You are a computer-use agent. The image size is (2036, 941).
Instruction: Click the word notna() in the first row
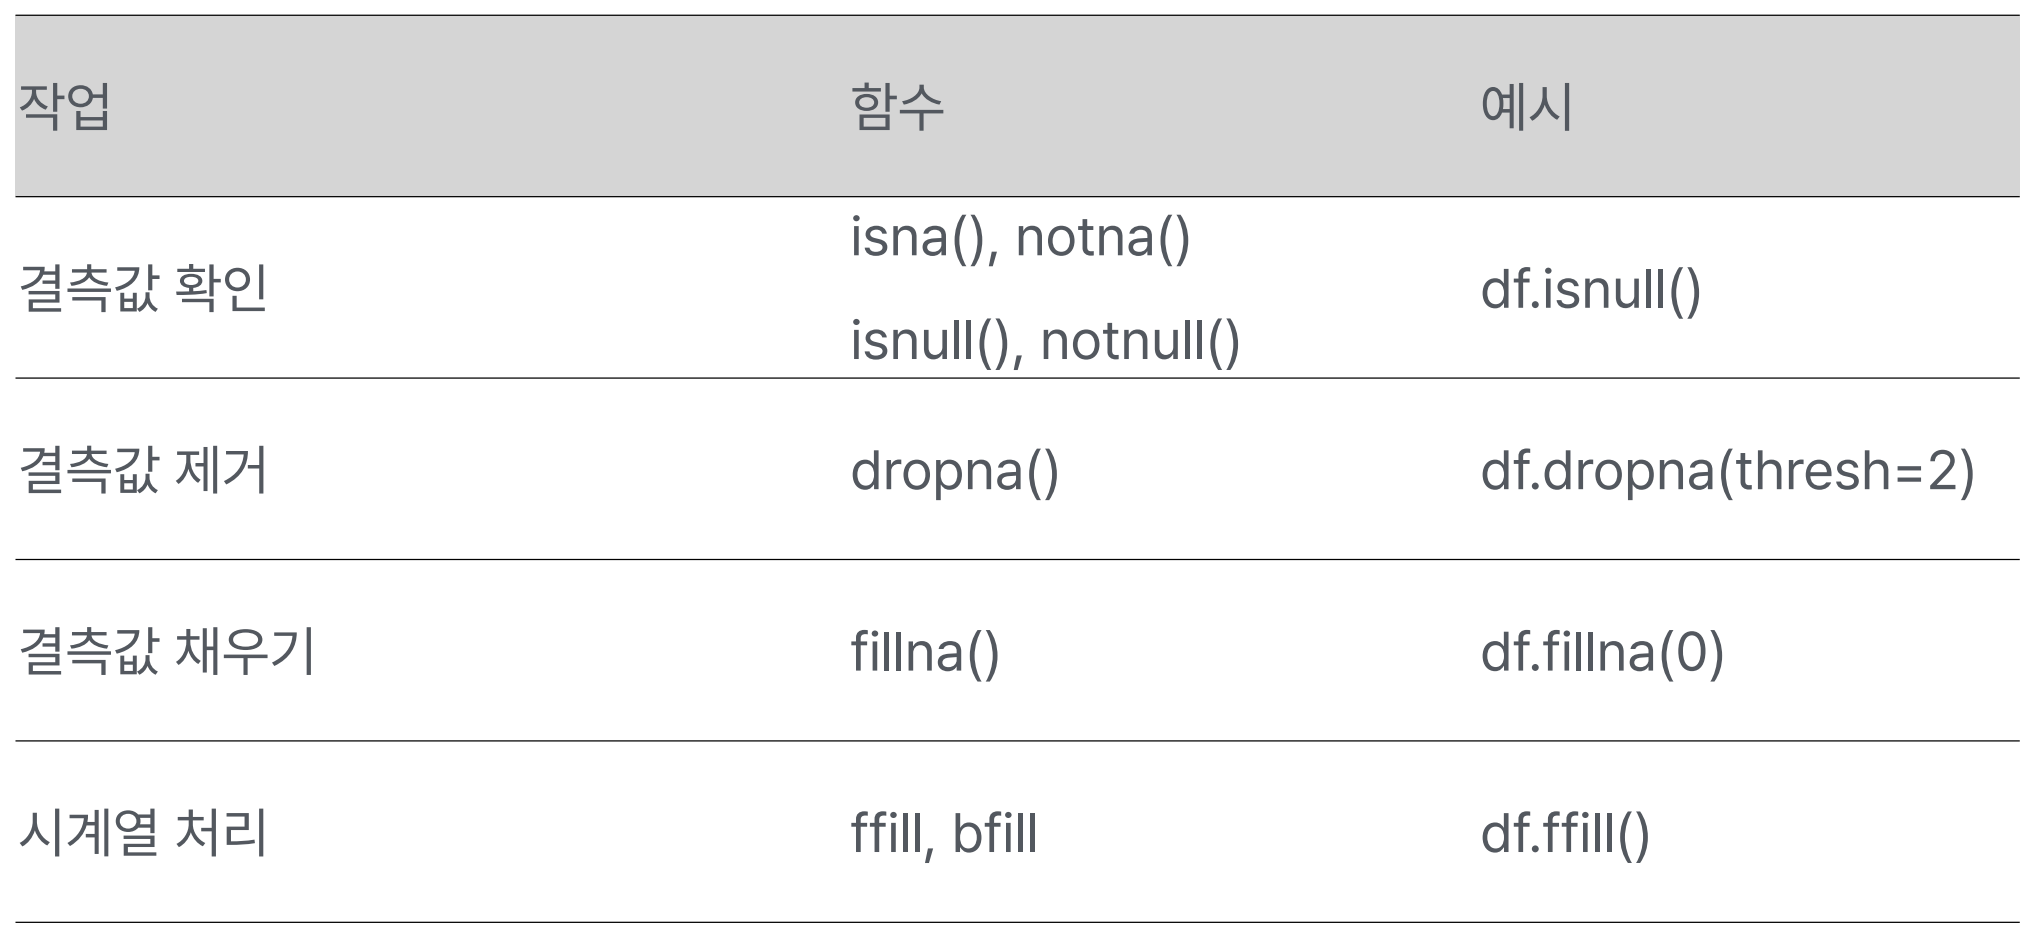1103,238
